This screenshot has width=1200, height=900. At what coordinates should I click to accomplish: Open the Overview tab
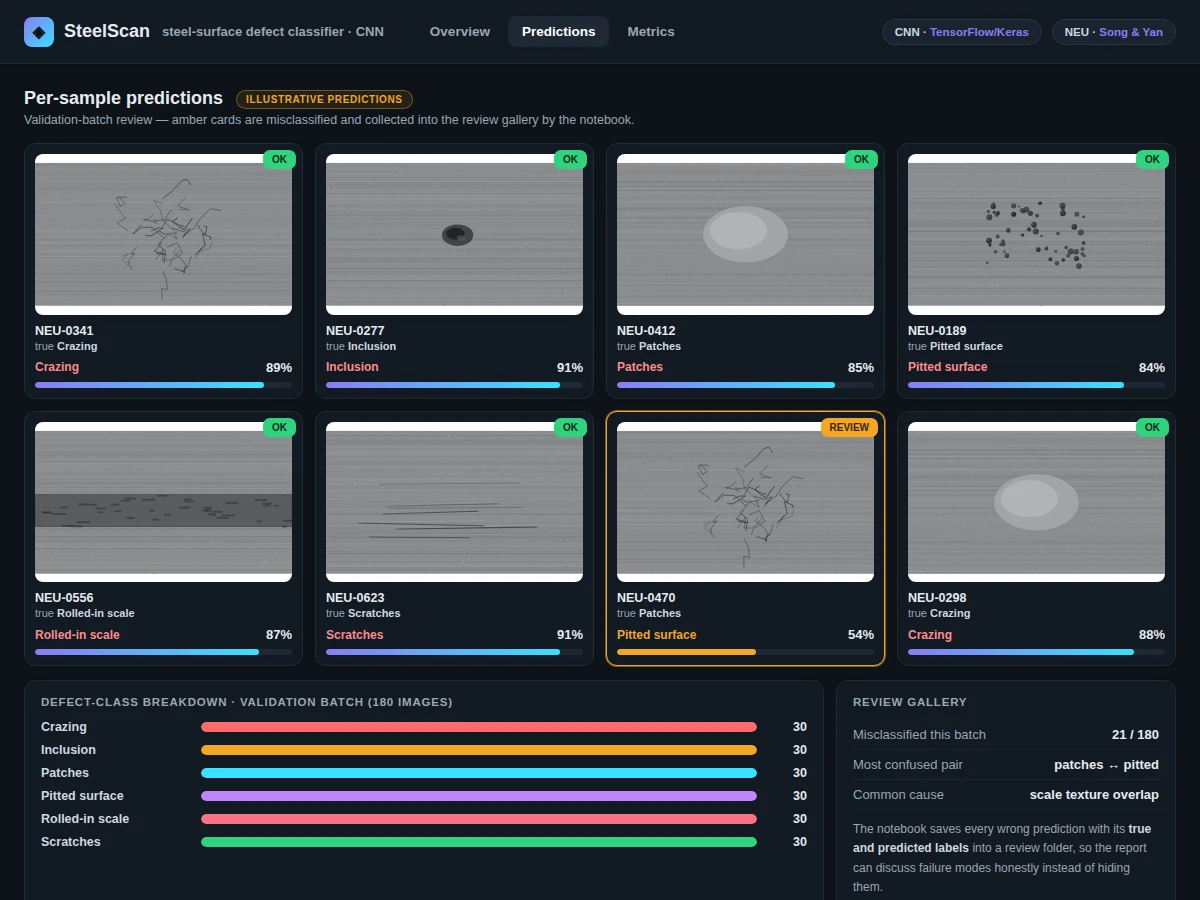click(460, 32)
